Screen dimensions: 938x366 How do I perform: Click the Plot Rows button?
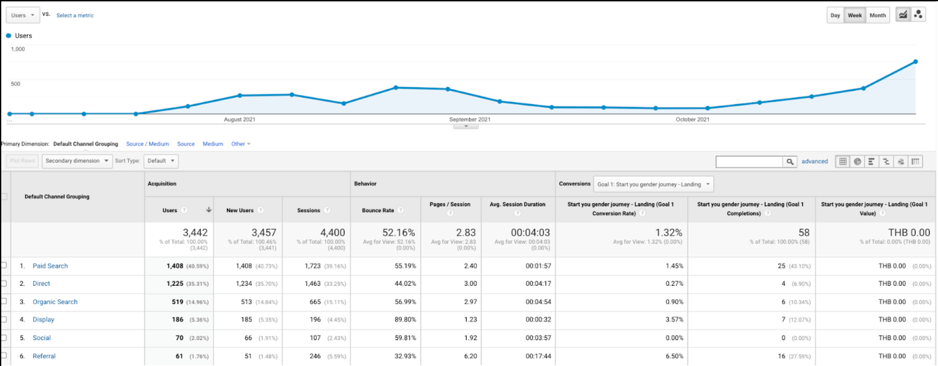pyautogui.click(x=22, y=161)
